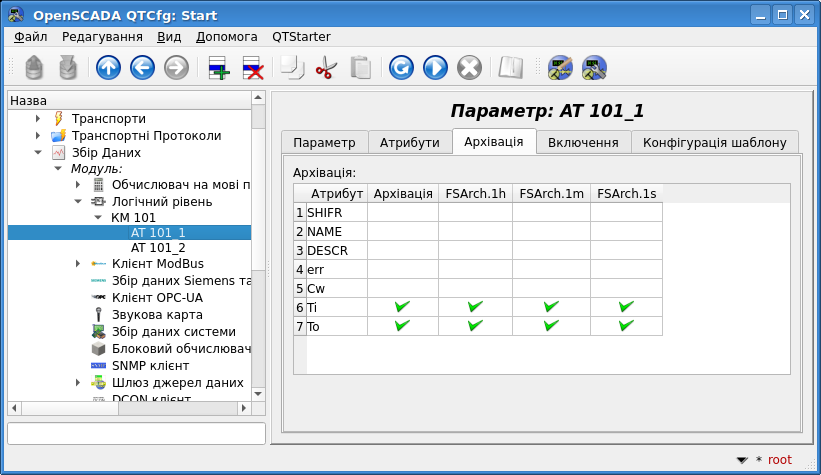Click the delete item icon with red cross
Image resolution: width=821 pixels, height=475 pixels.
pos(253,68)
